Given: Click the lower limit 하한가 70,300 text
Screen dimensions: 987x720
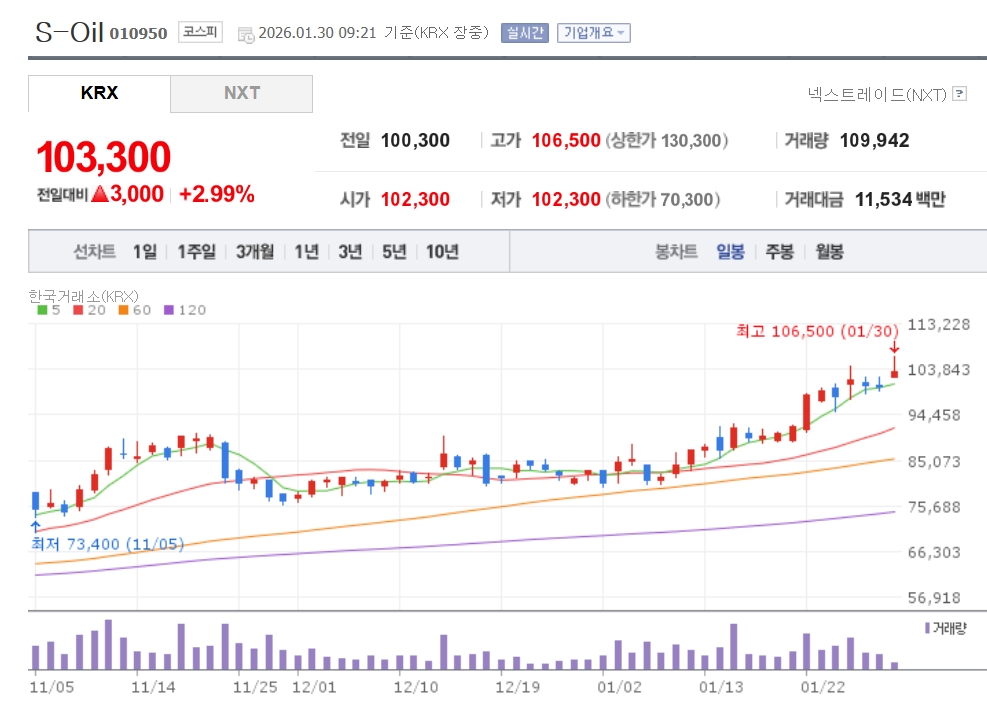Looking at the screenshot, I should 663,200.
